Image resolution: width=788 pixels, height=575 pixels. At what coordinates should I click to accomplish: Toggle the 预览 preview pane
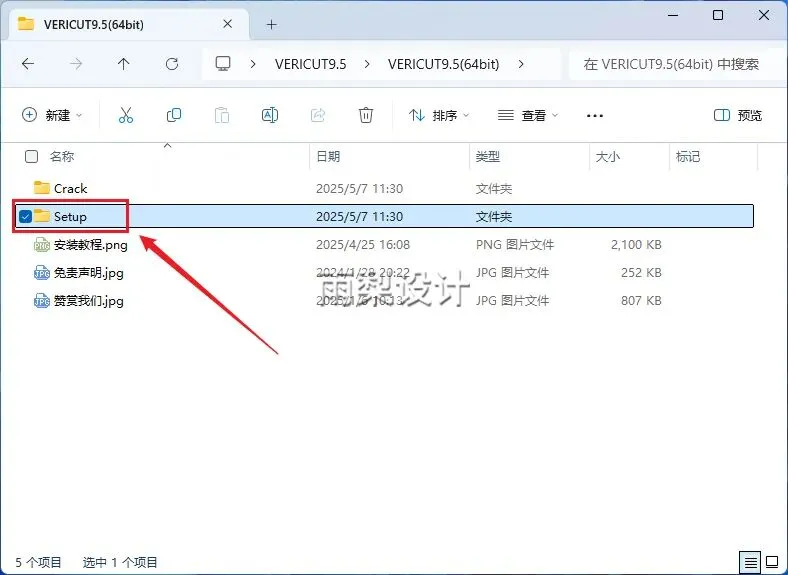click(x=738, y=115)
